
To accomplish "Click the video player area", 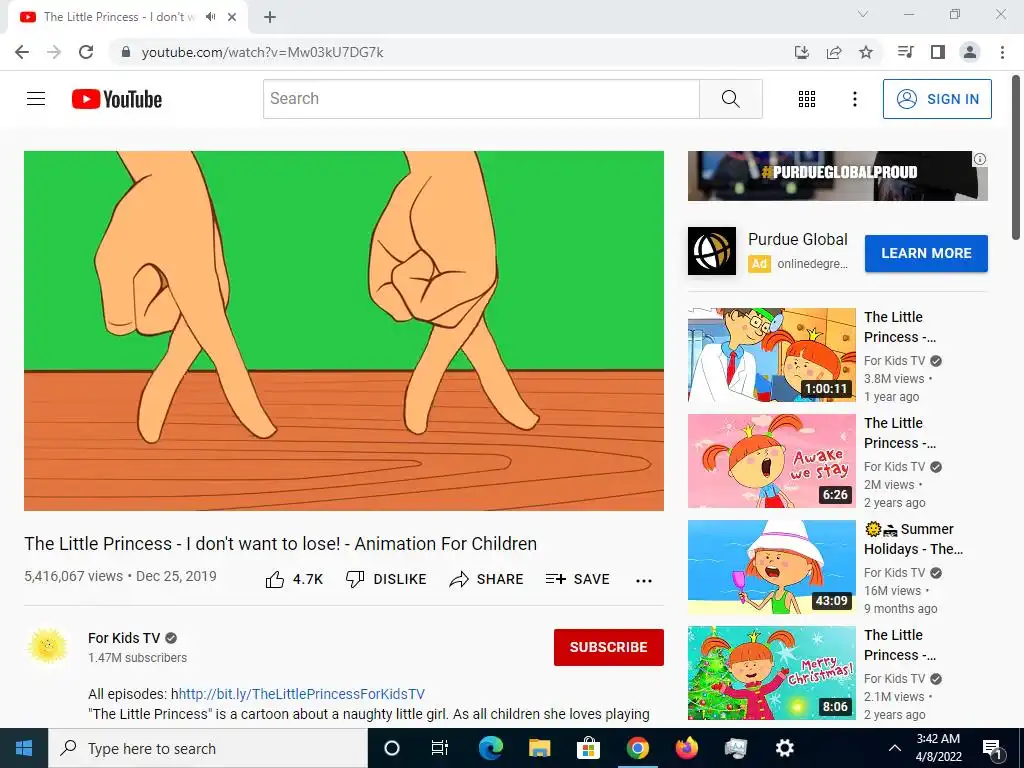I will (x=344, y=330).
